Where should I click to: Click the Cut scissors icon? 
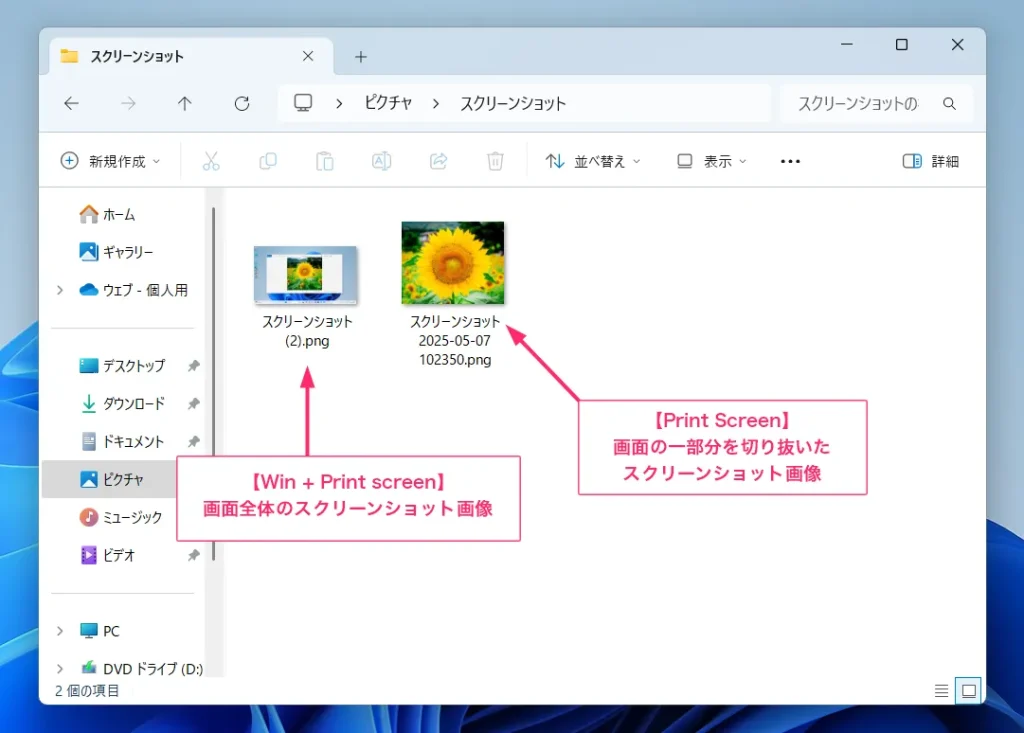tap(211, 161)
